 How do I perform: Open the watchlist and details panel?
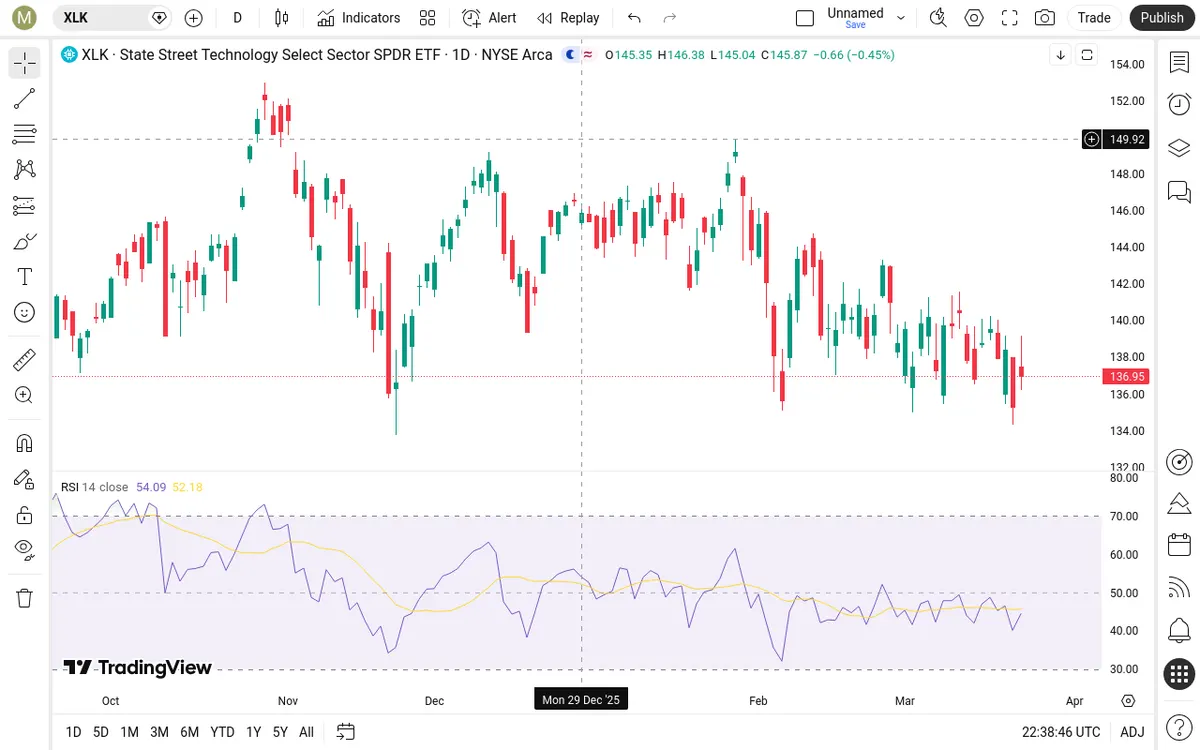(1179, 62)
